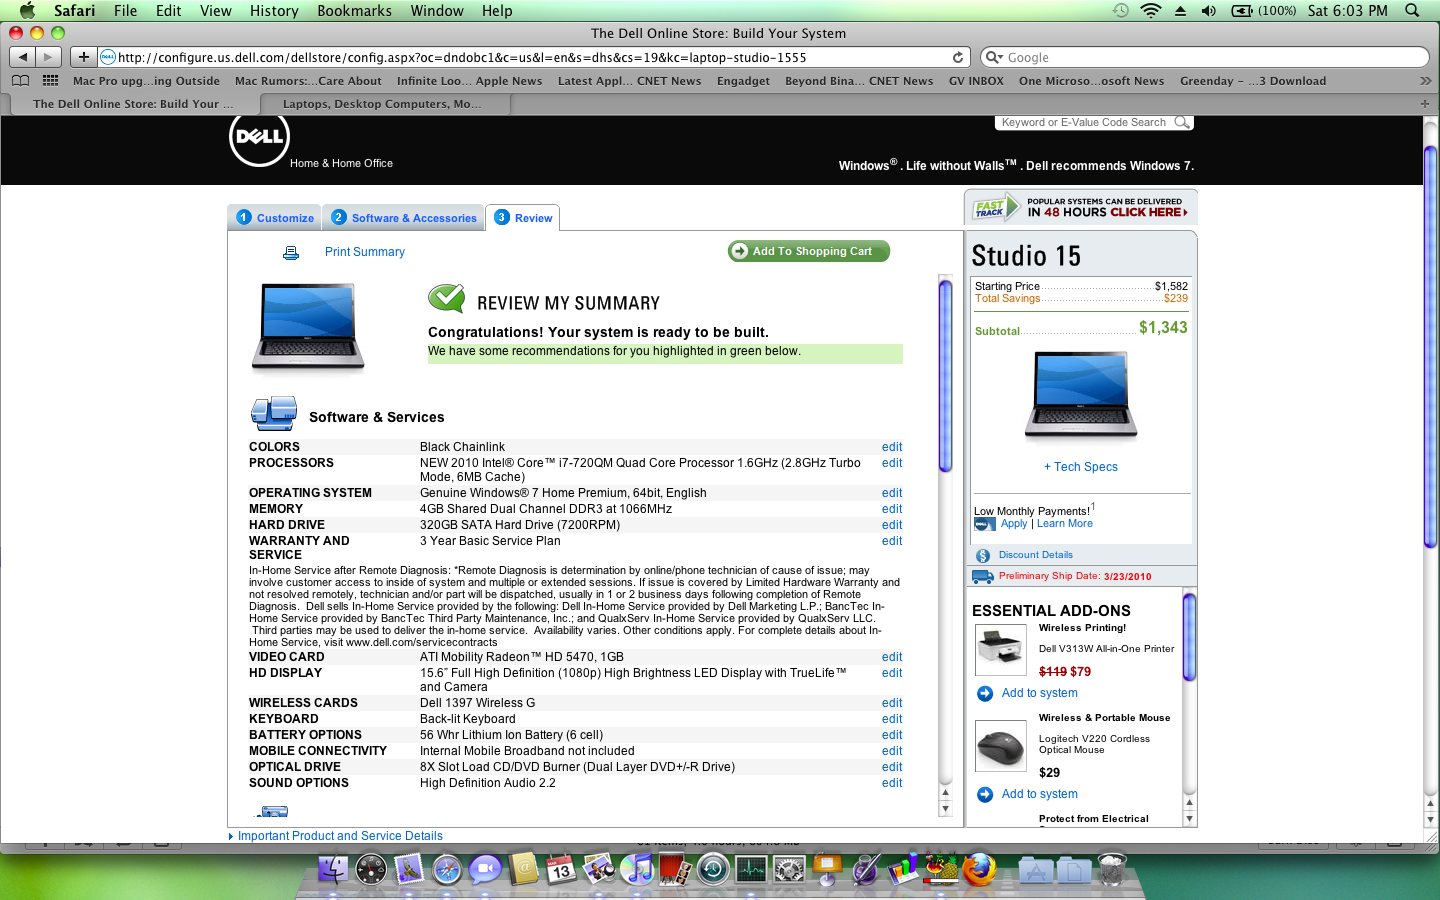The width and height of the screenshot is (1440, 900).
Task: Open Time Machine from the Dock
Action: tap(713, 869)
